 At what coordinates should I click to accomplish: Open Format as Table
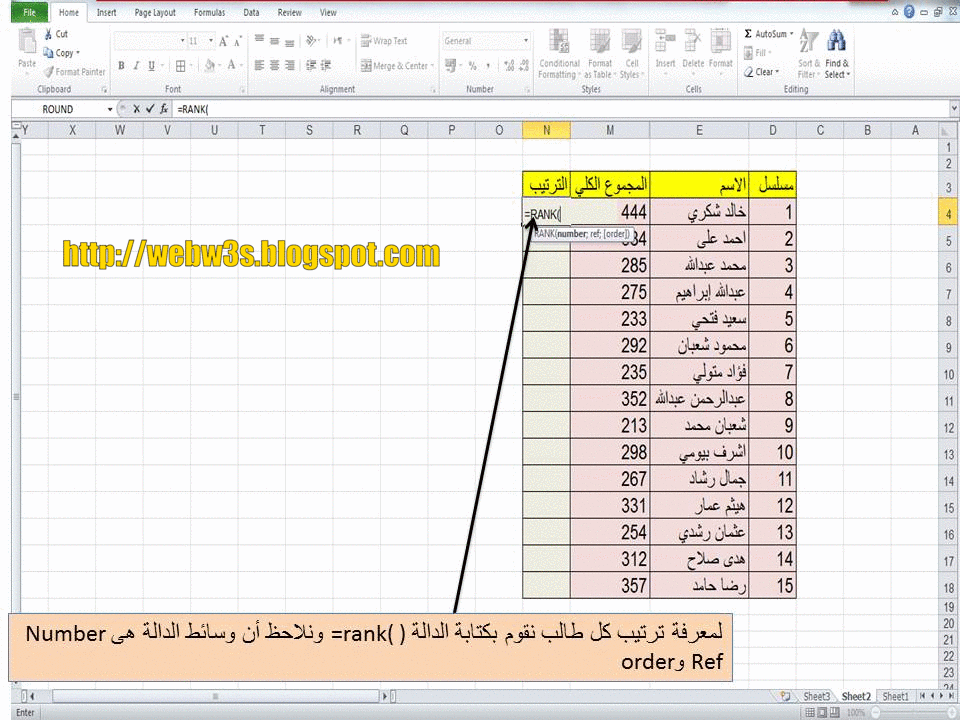coord(599,54)
